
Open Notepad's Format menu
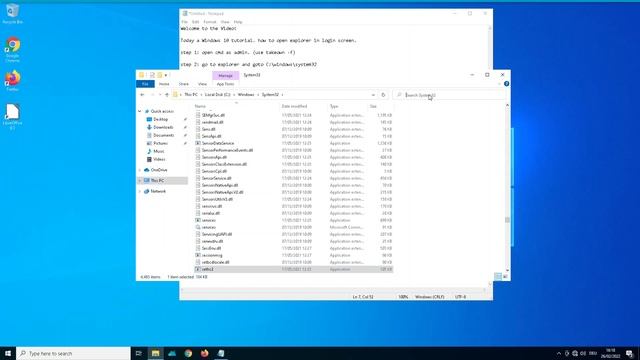210,22
